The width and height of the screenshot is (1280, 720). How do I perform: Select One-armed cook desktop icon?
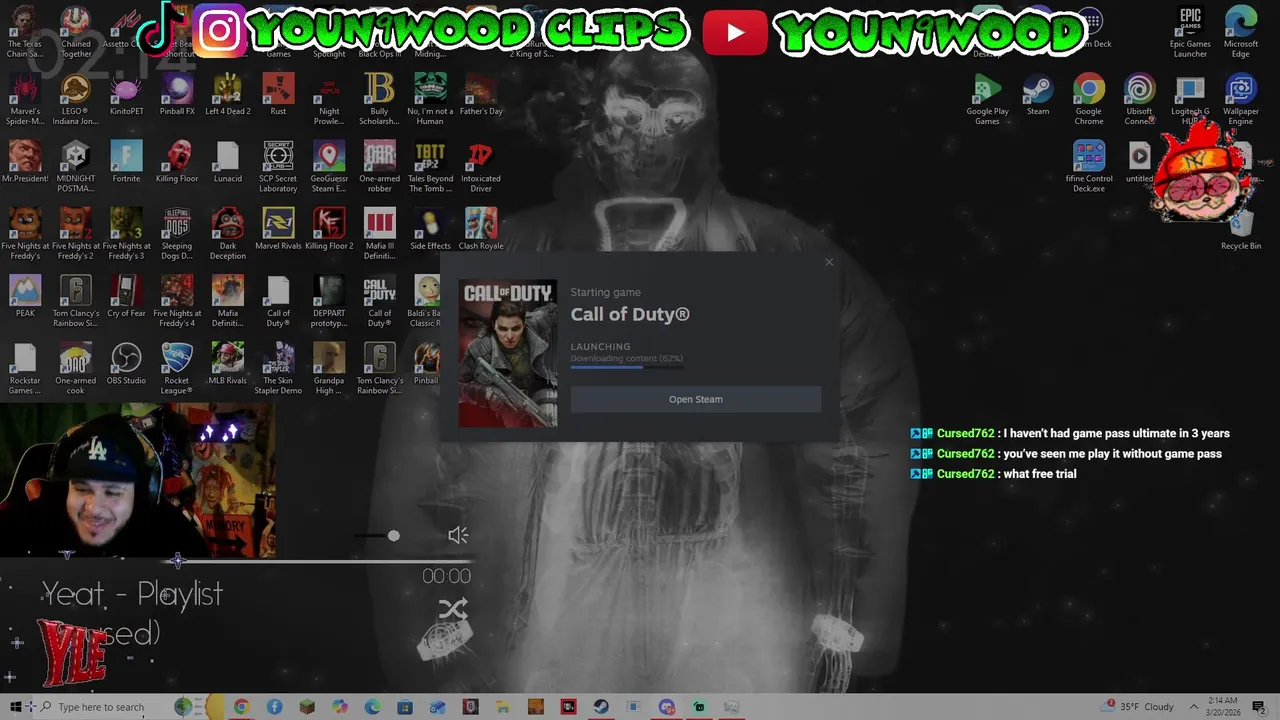point(76,368)
